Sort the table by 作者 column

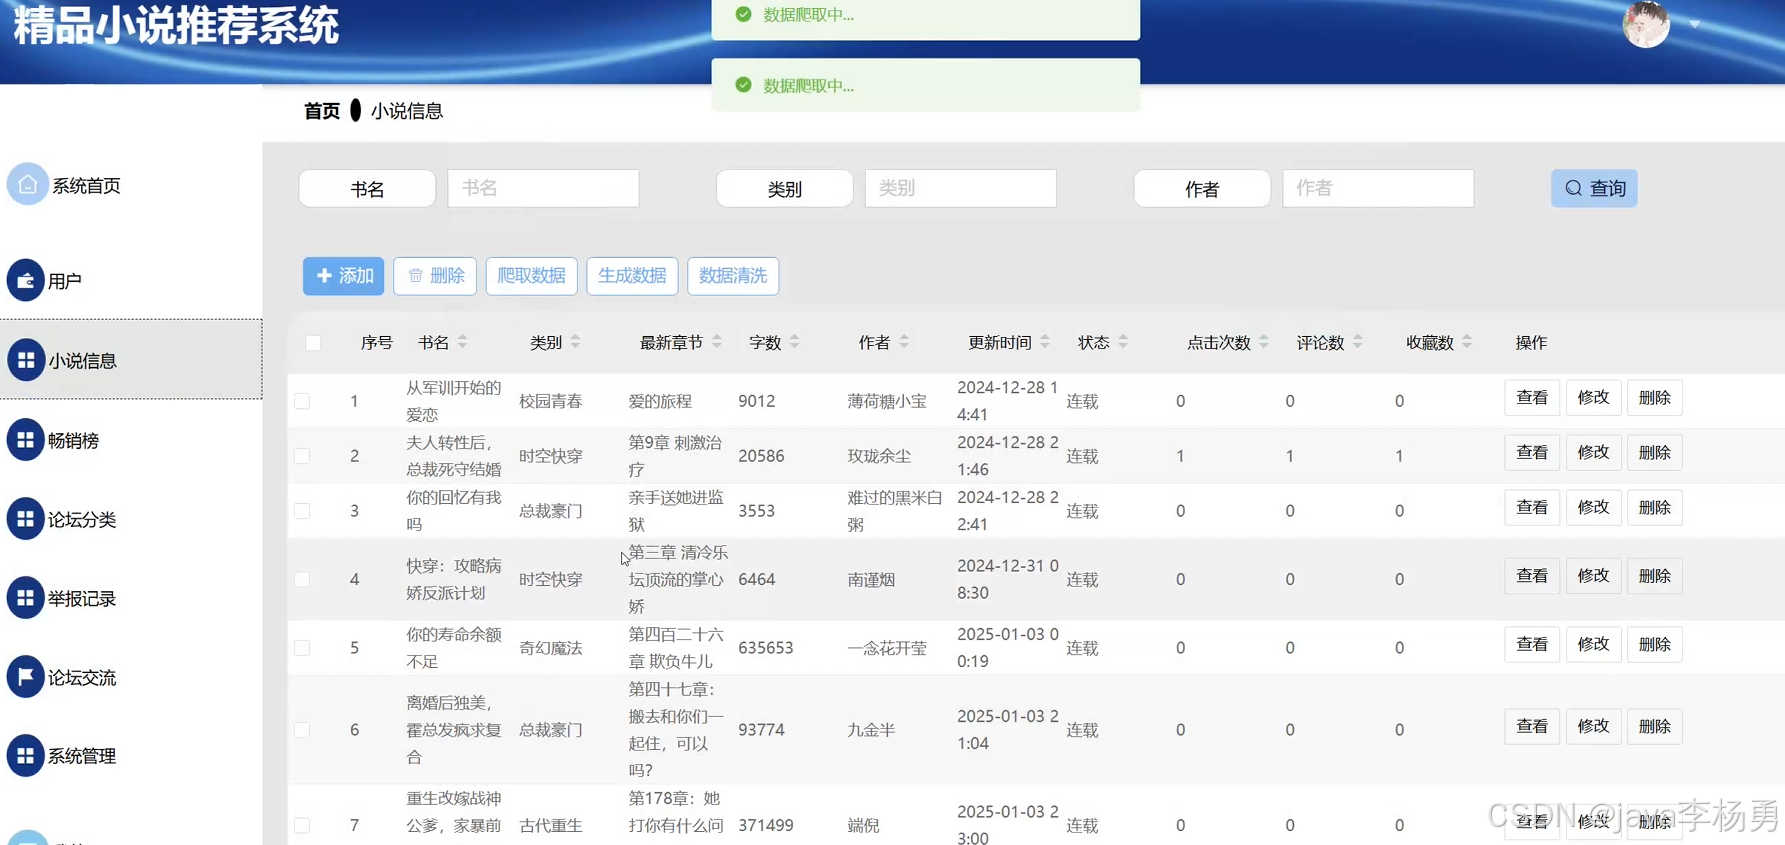coord(903,342)
